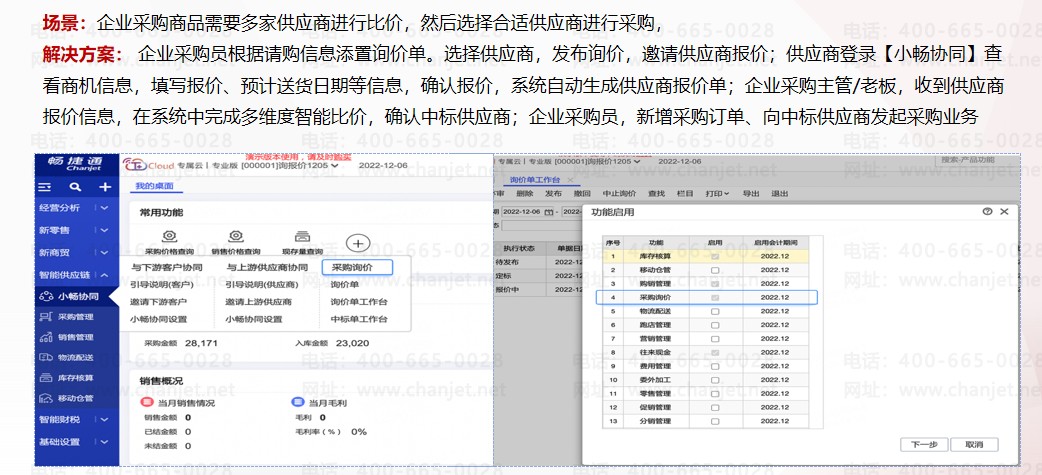This screenshot has height=475, width=1042.
Task: Launch the 销售价格查询 shortcut icon
Action: (x=235, y=236)
